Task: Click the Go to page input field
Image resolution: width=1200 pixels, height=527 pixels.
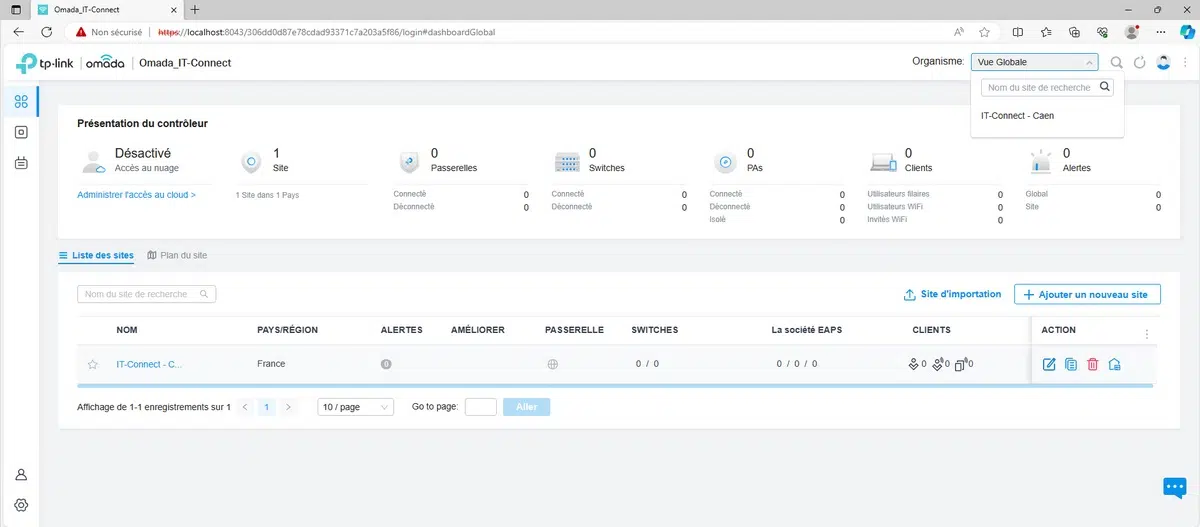Action: click(480, 407)
